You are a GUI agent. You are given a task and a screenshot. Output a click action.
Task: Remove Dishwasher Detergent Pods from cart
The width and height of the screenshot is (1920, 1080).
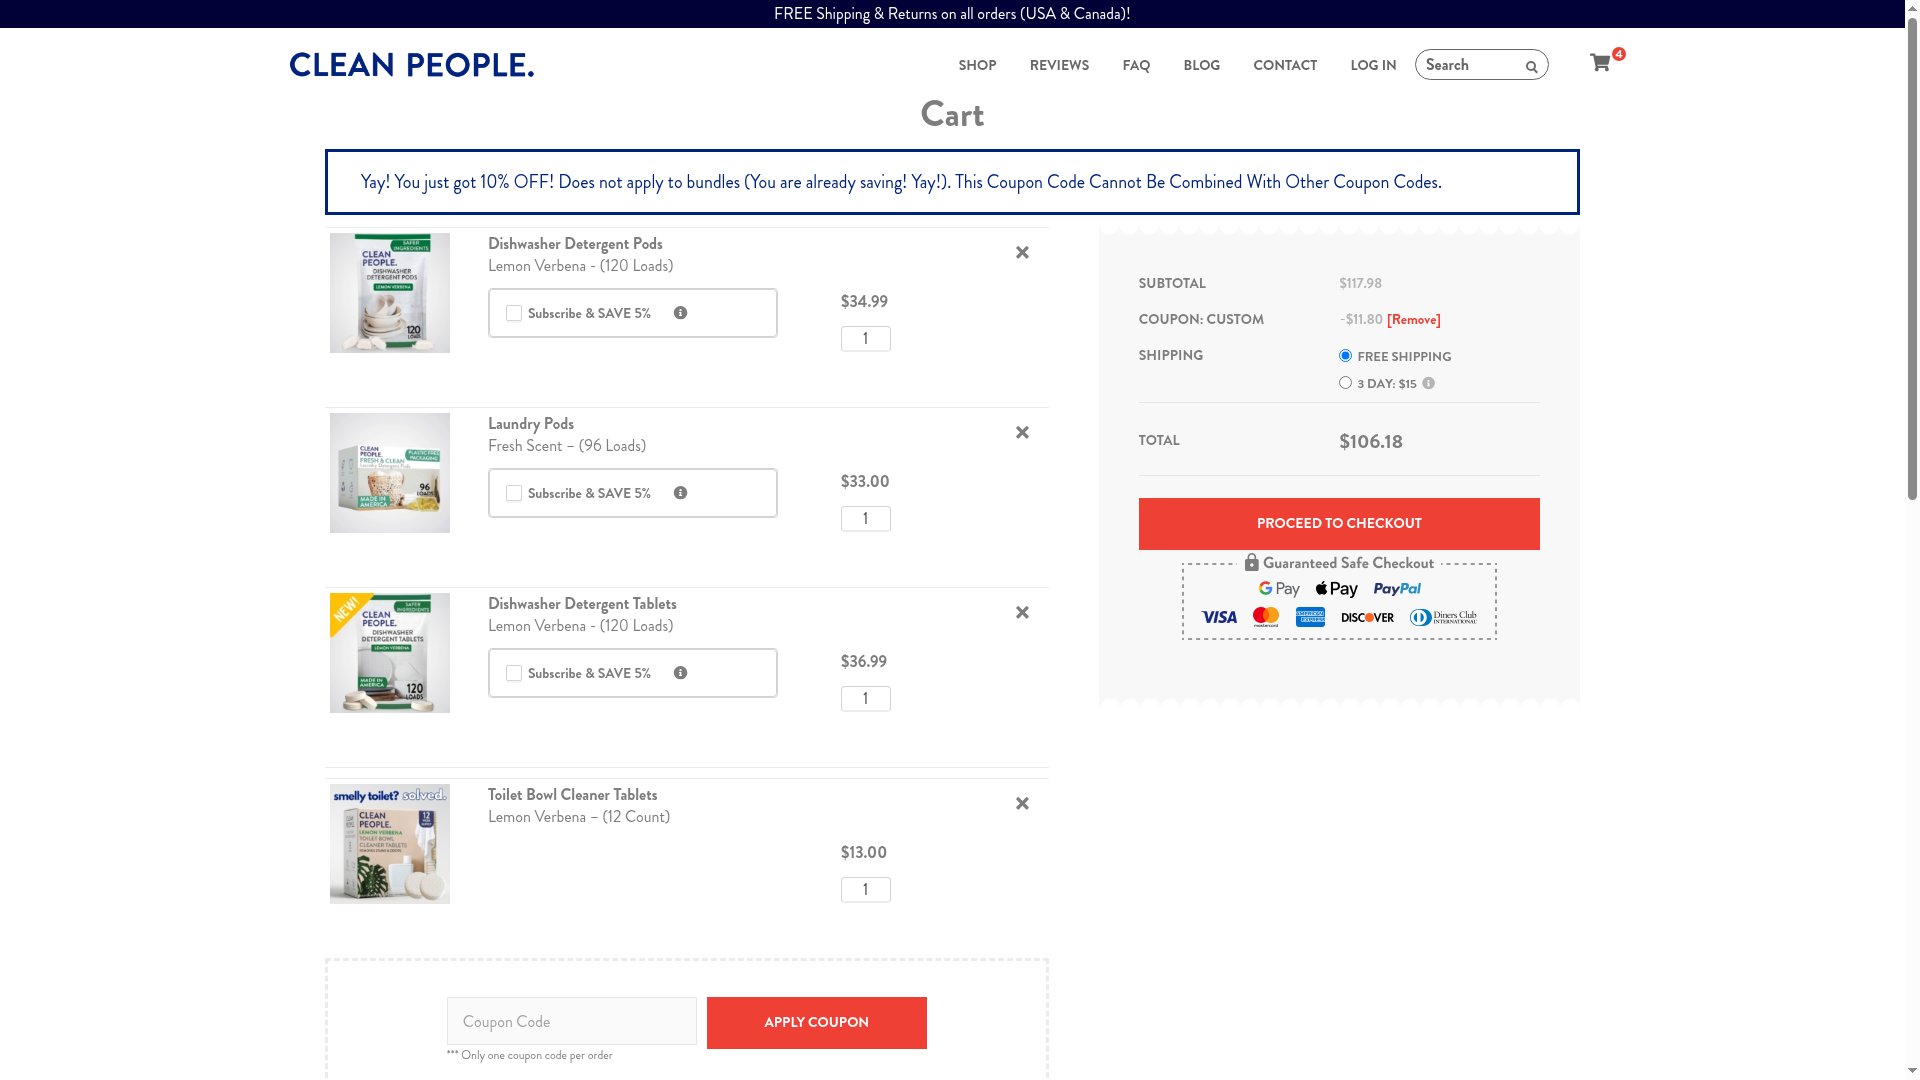(1022, 253)
